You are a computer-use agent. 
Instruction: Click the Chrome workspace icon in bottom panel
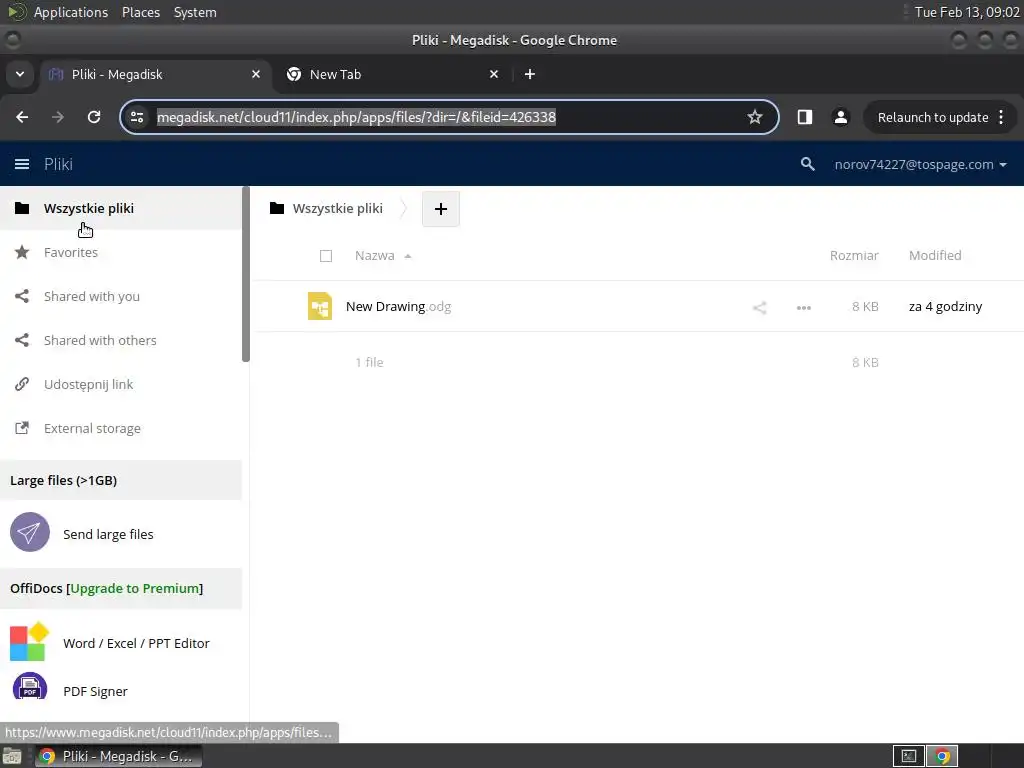942,756
